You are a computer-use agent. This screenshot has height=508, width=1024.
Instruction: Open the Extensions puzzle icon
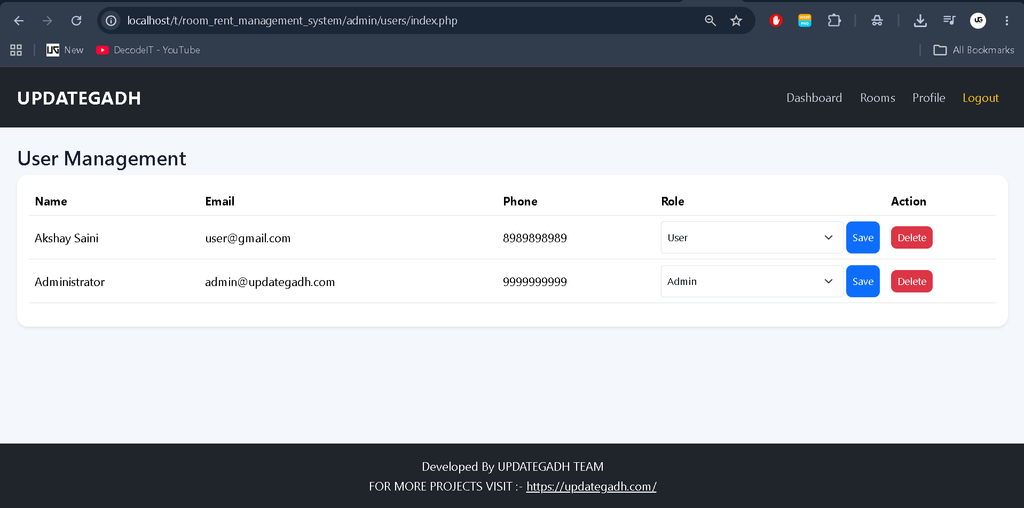click(x=834, y=21)
